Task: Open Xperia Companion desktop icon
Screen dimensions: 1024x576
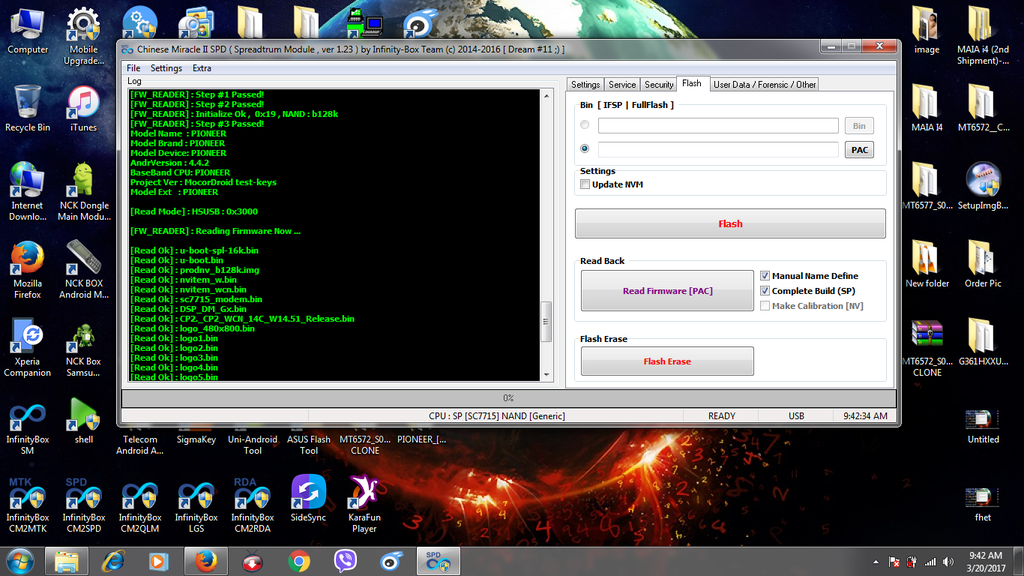Action: [x=27, y=340]
